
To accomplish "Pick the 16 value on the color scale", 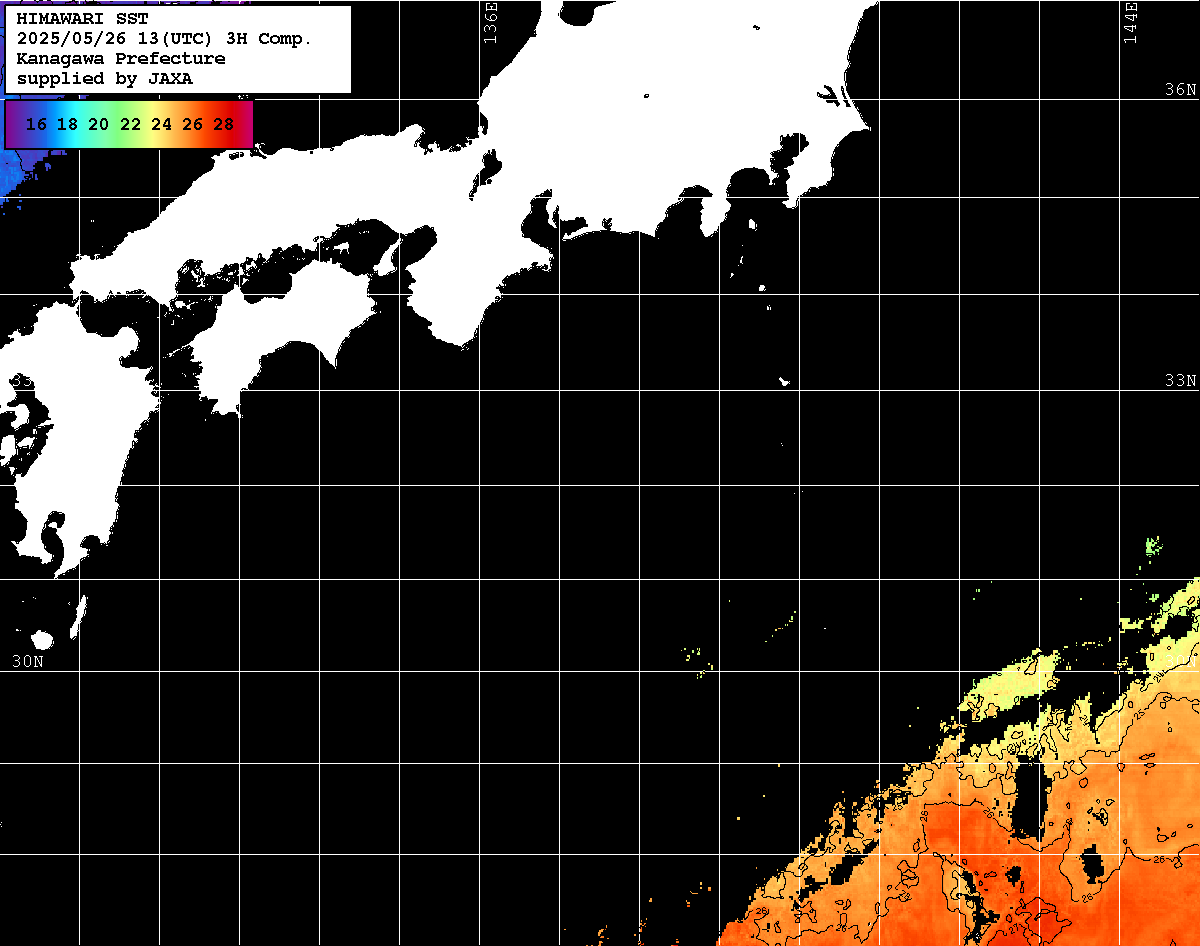I will (x=36, y=125).
